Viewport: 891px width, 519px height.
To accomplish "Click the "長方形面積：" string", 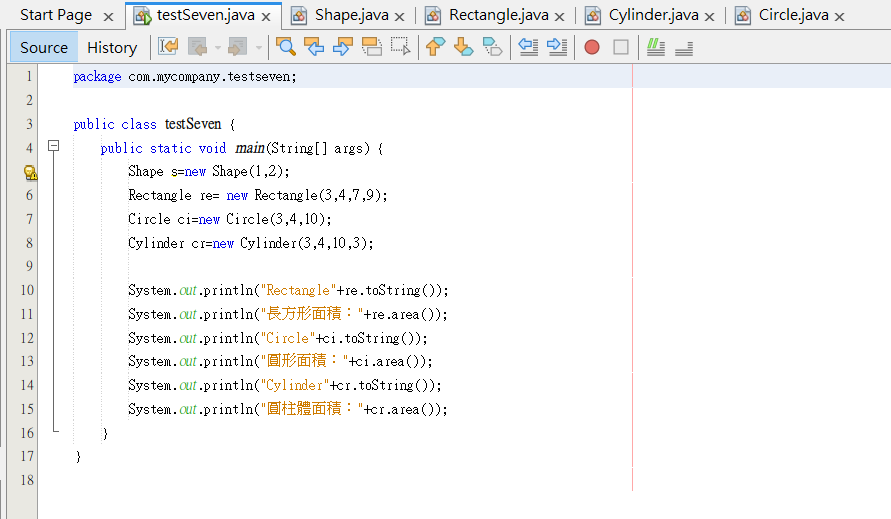I will pos(311,314).
